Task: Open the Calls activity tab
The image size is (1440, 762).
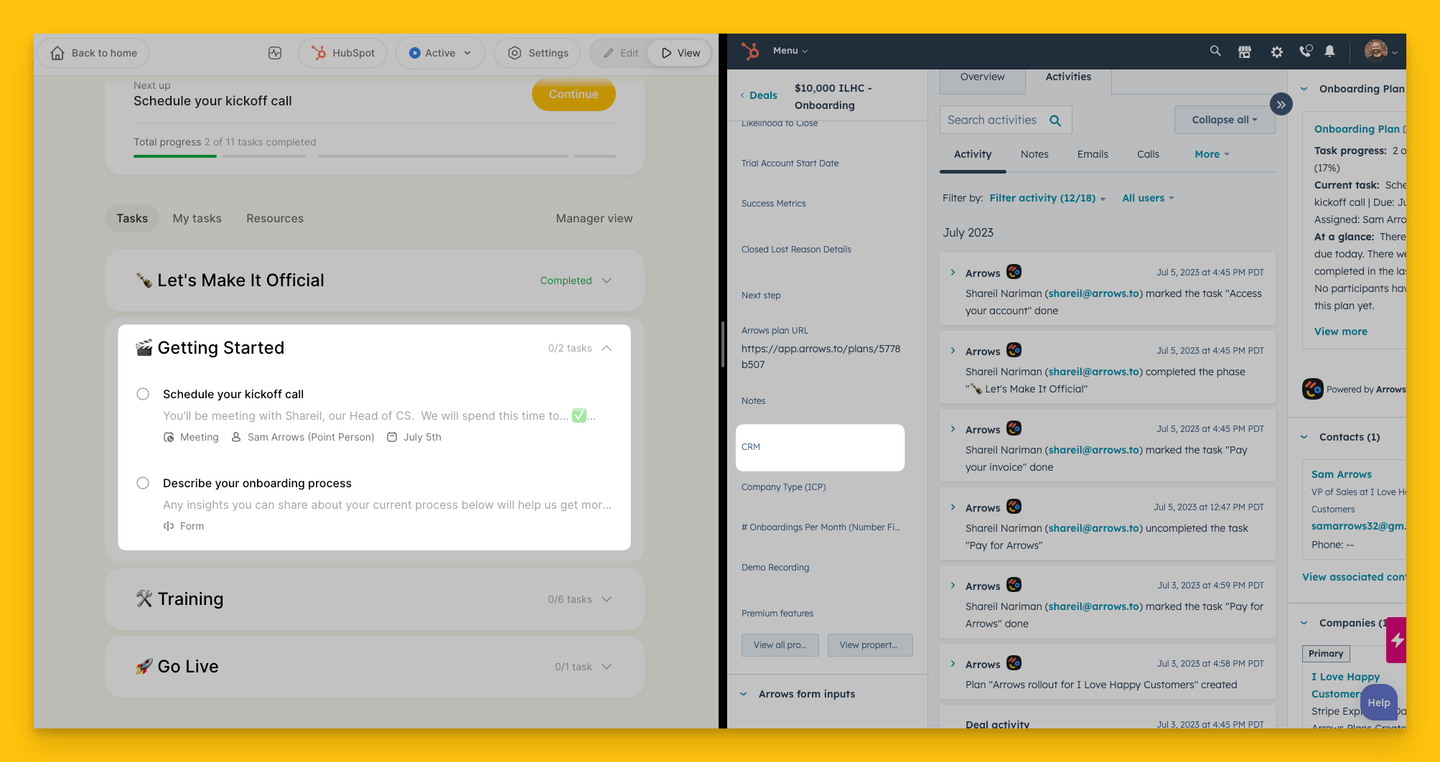Action: 1148,154
